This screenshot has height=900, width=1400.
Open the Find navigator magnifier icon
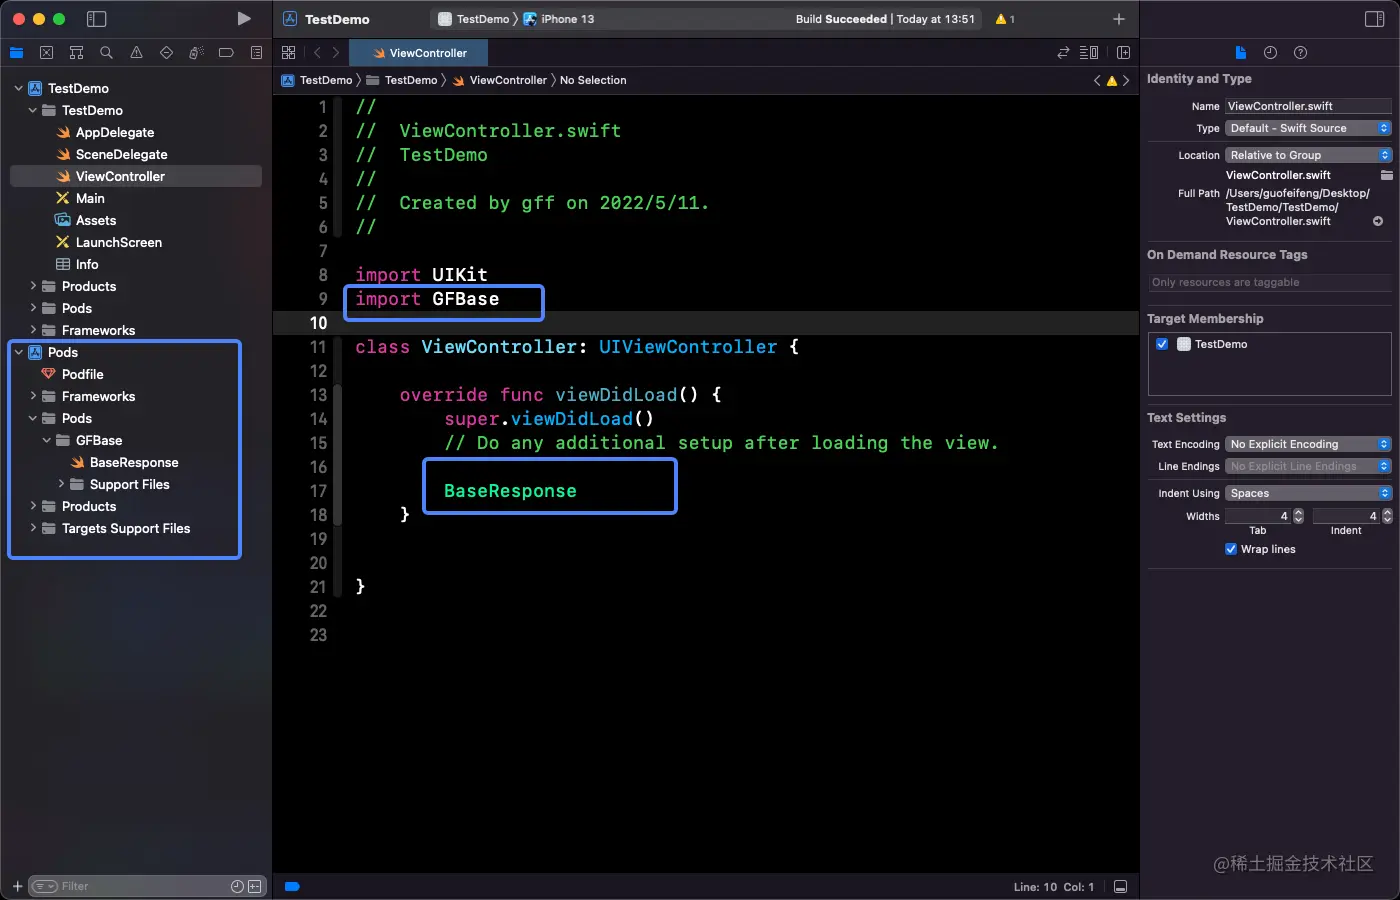coord(106,53)
